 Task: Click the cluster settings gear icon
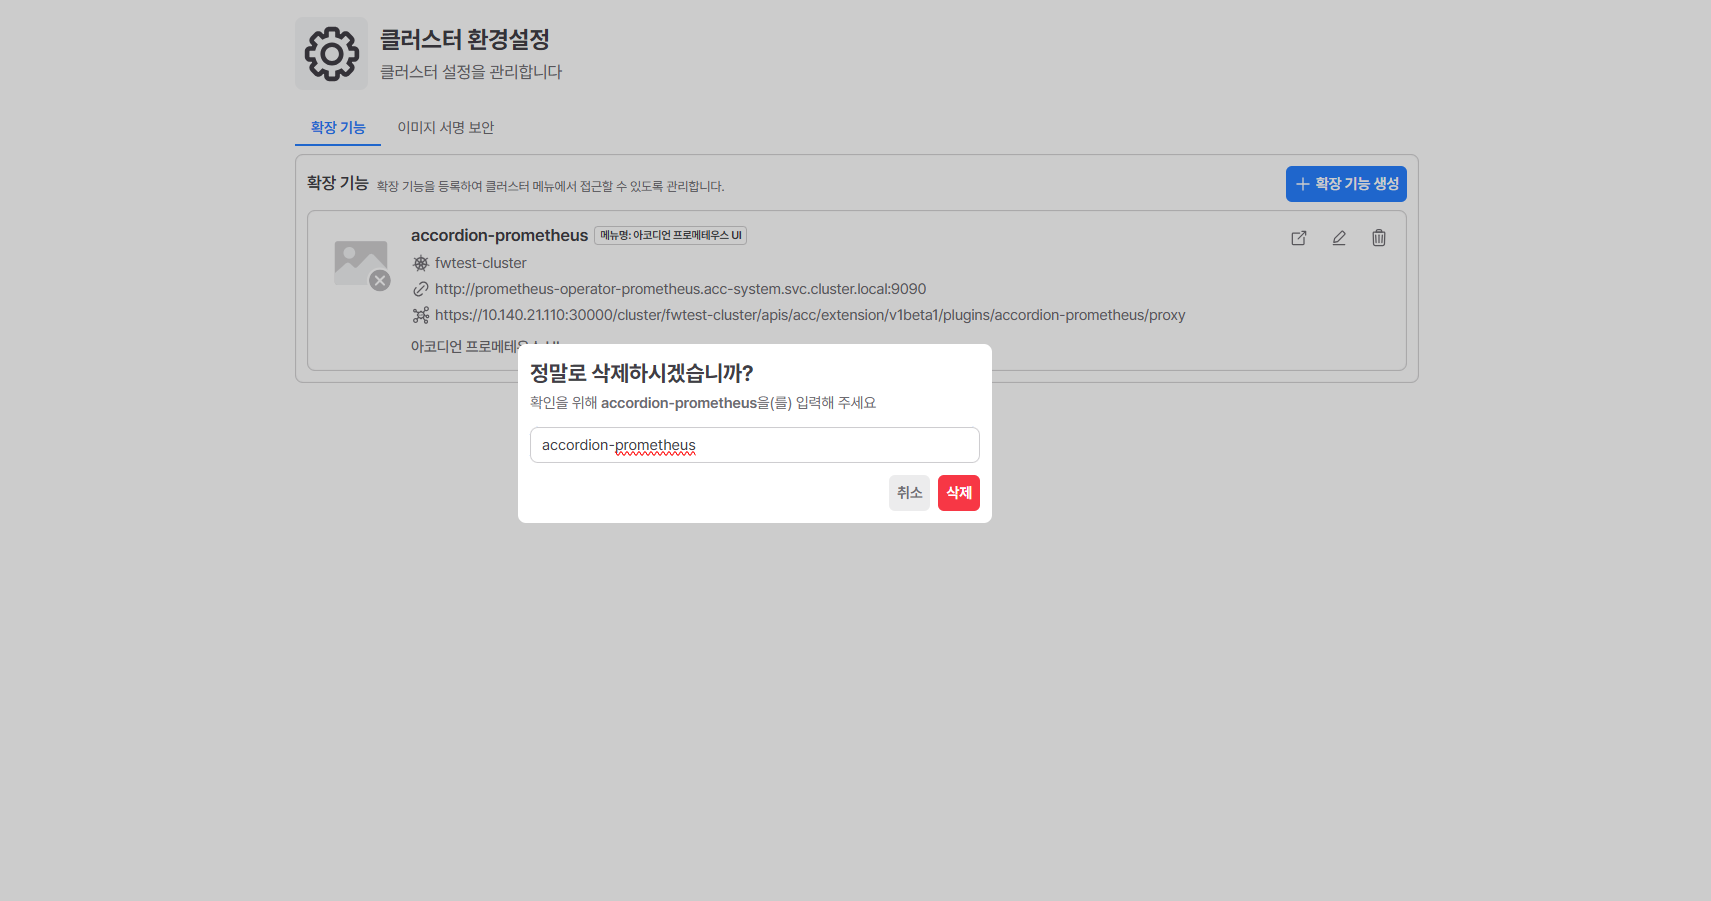[331, 54]
